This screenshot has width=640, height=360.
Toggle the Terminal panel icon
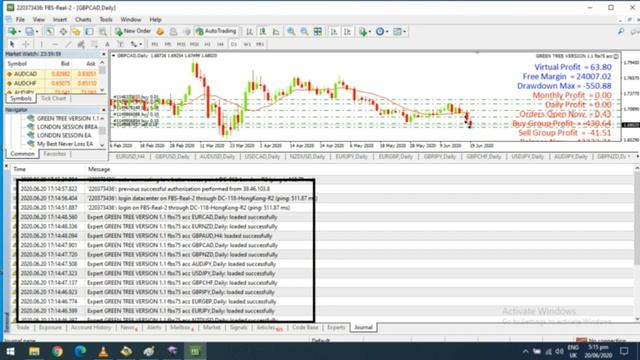(x=89, y=31)
